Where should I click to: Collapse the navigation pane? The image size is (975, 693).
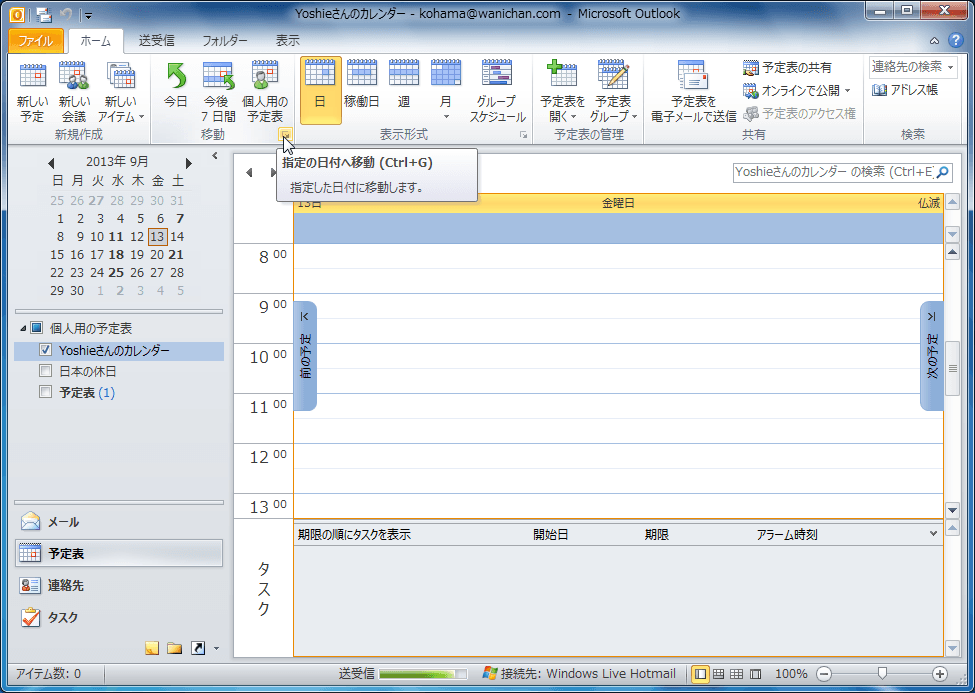(x=215, y=156)
